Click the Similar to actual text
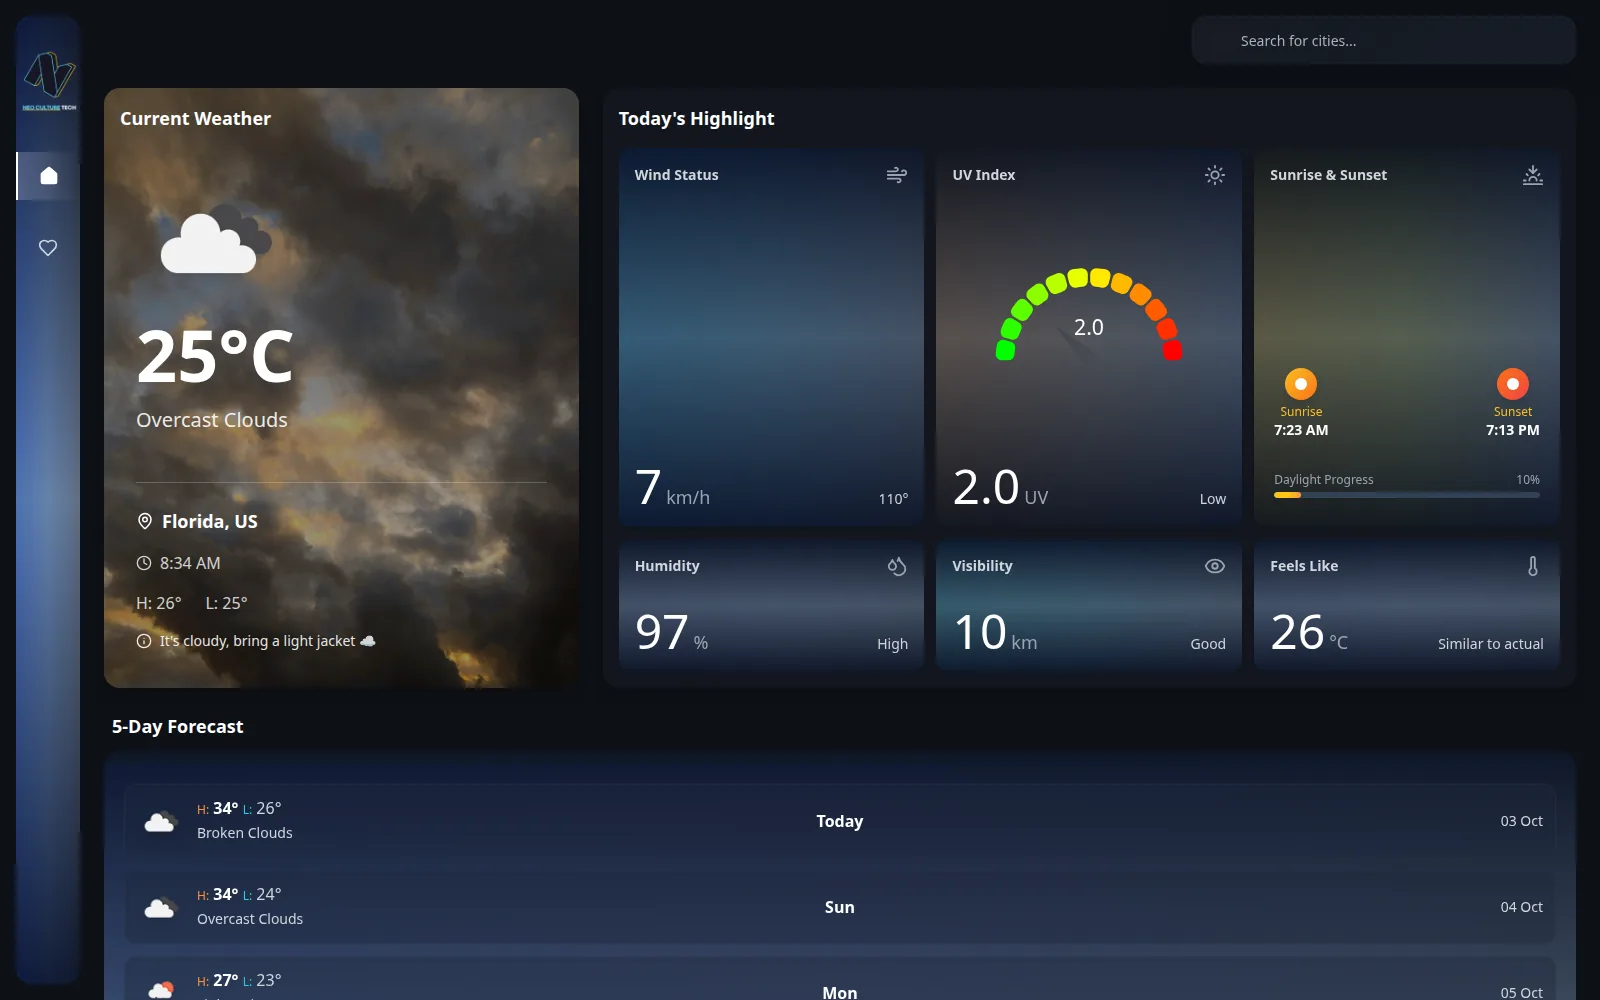The image size is (1600, 1000). coord(1490,644)
